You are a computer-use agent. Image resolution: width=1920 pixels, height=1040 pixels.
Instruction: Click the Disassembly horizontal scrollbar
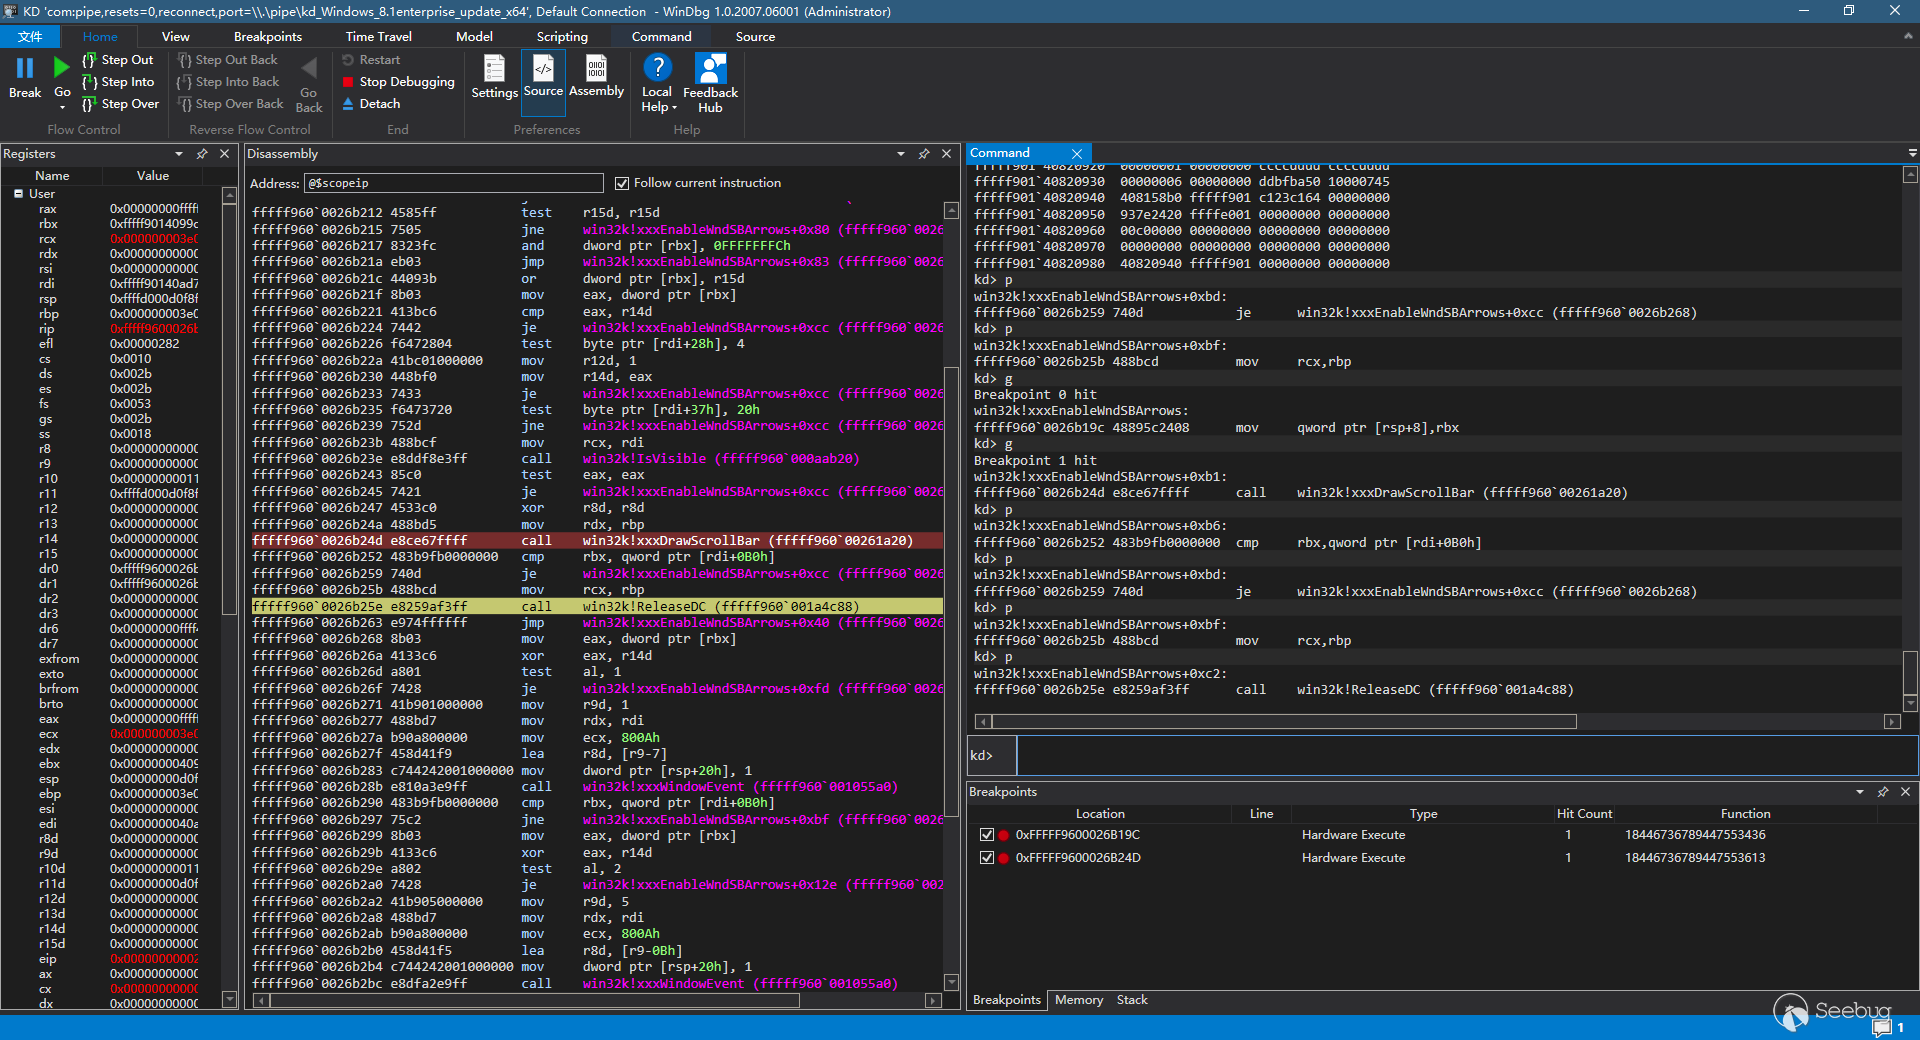click(x=535, y=1000)
